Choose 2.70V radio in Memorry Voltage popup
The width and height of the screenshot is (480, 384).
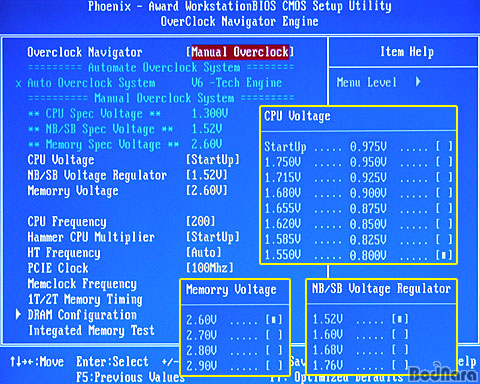click(274, 334)
